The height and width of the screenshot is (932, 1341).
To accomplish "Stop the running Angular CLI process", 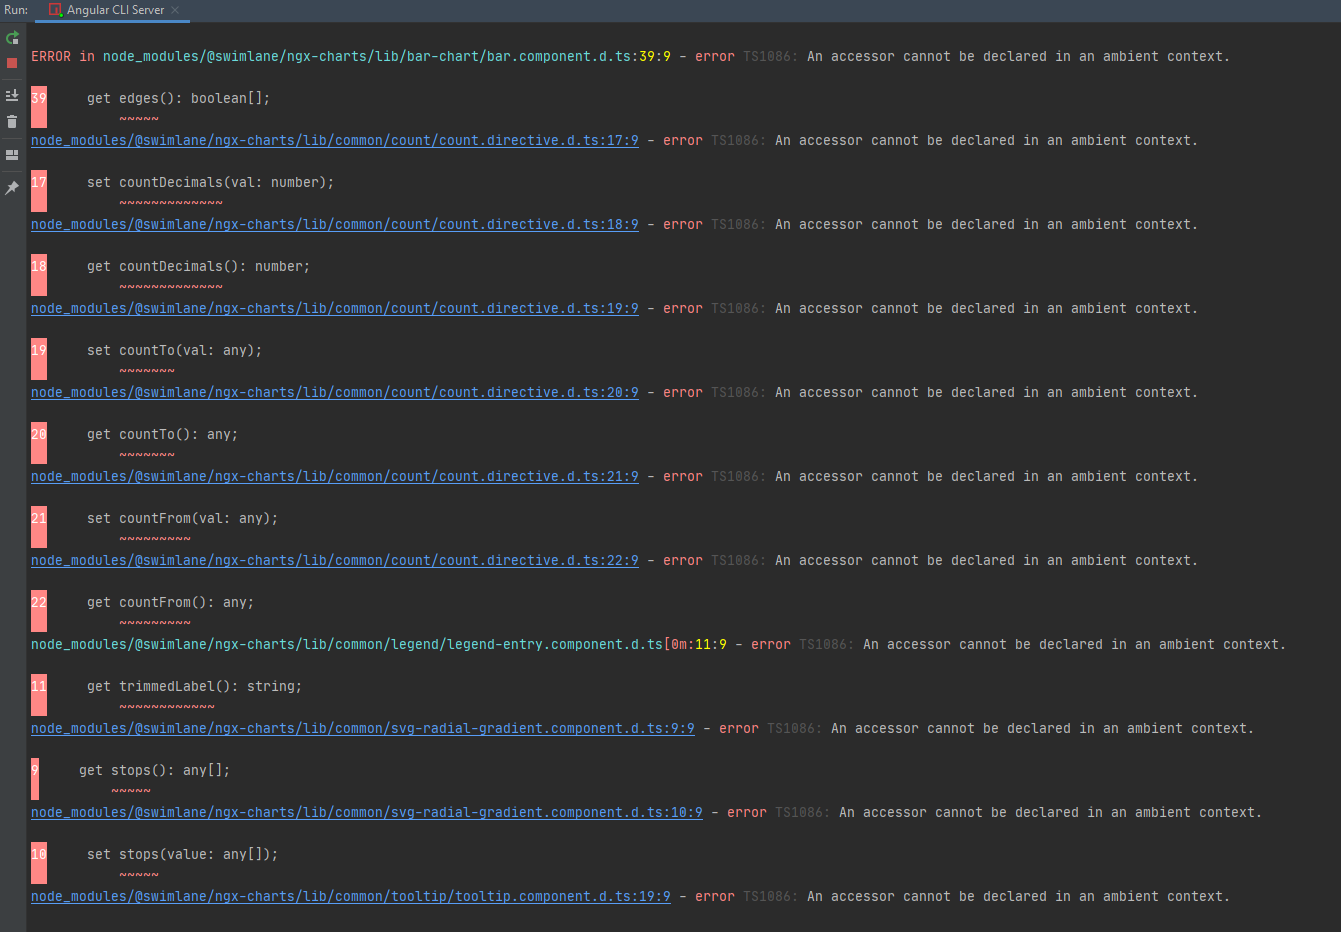I will [12, 62].
